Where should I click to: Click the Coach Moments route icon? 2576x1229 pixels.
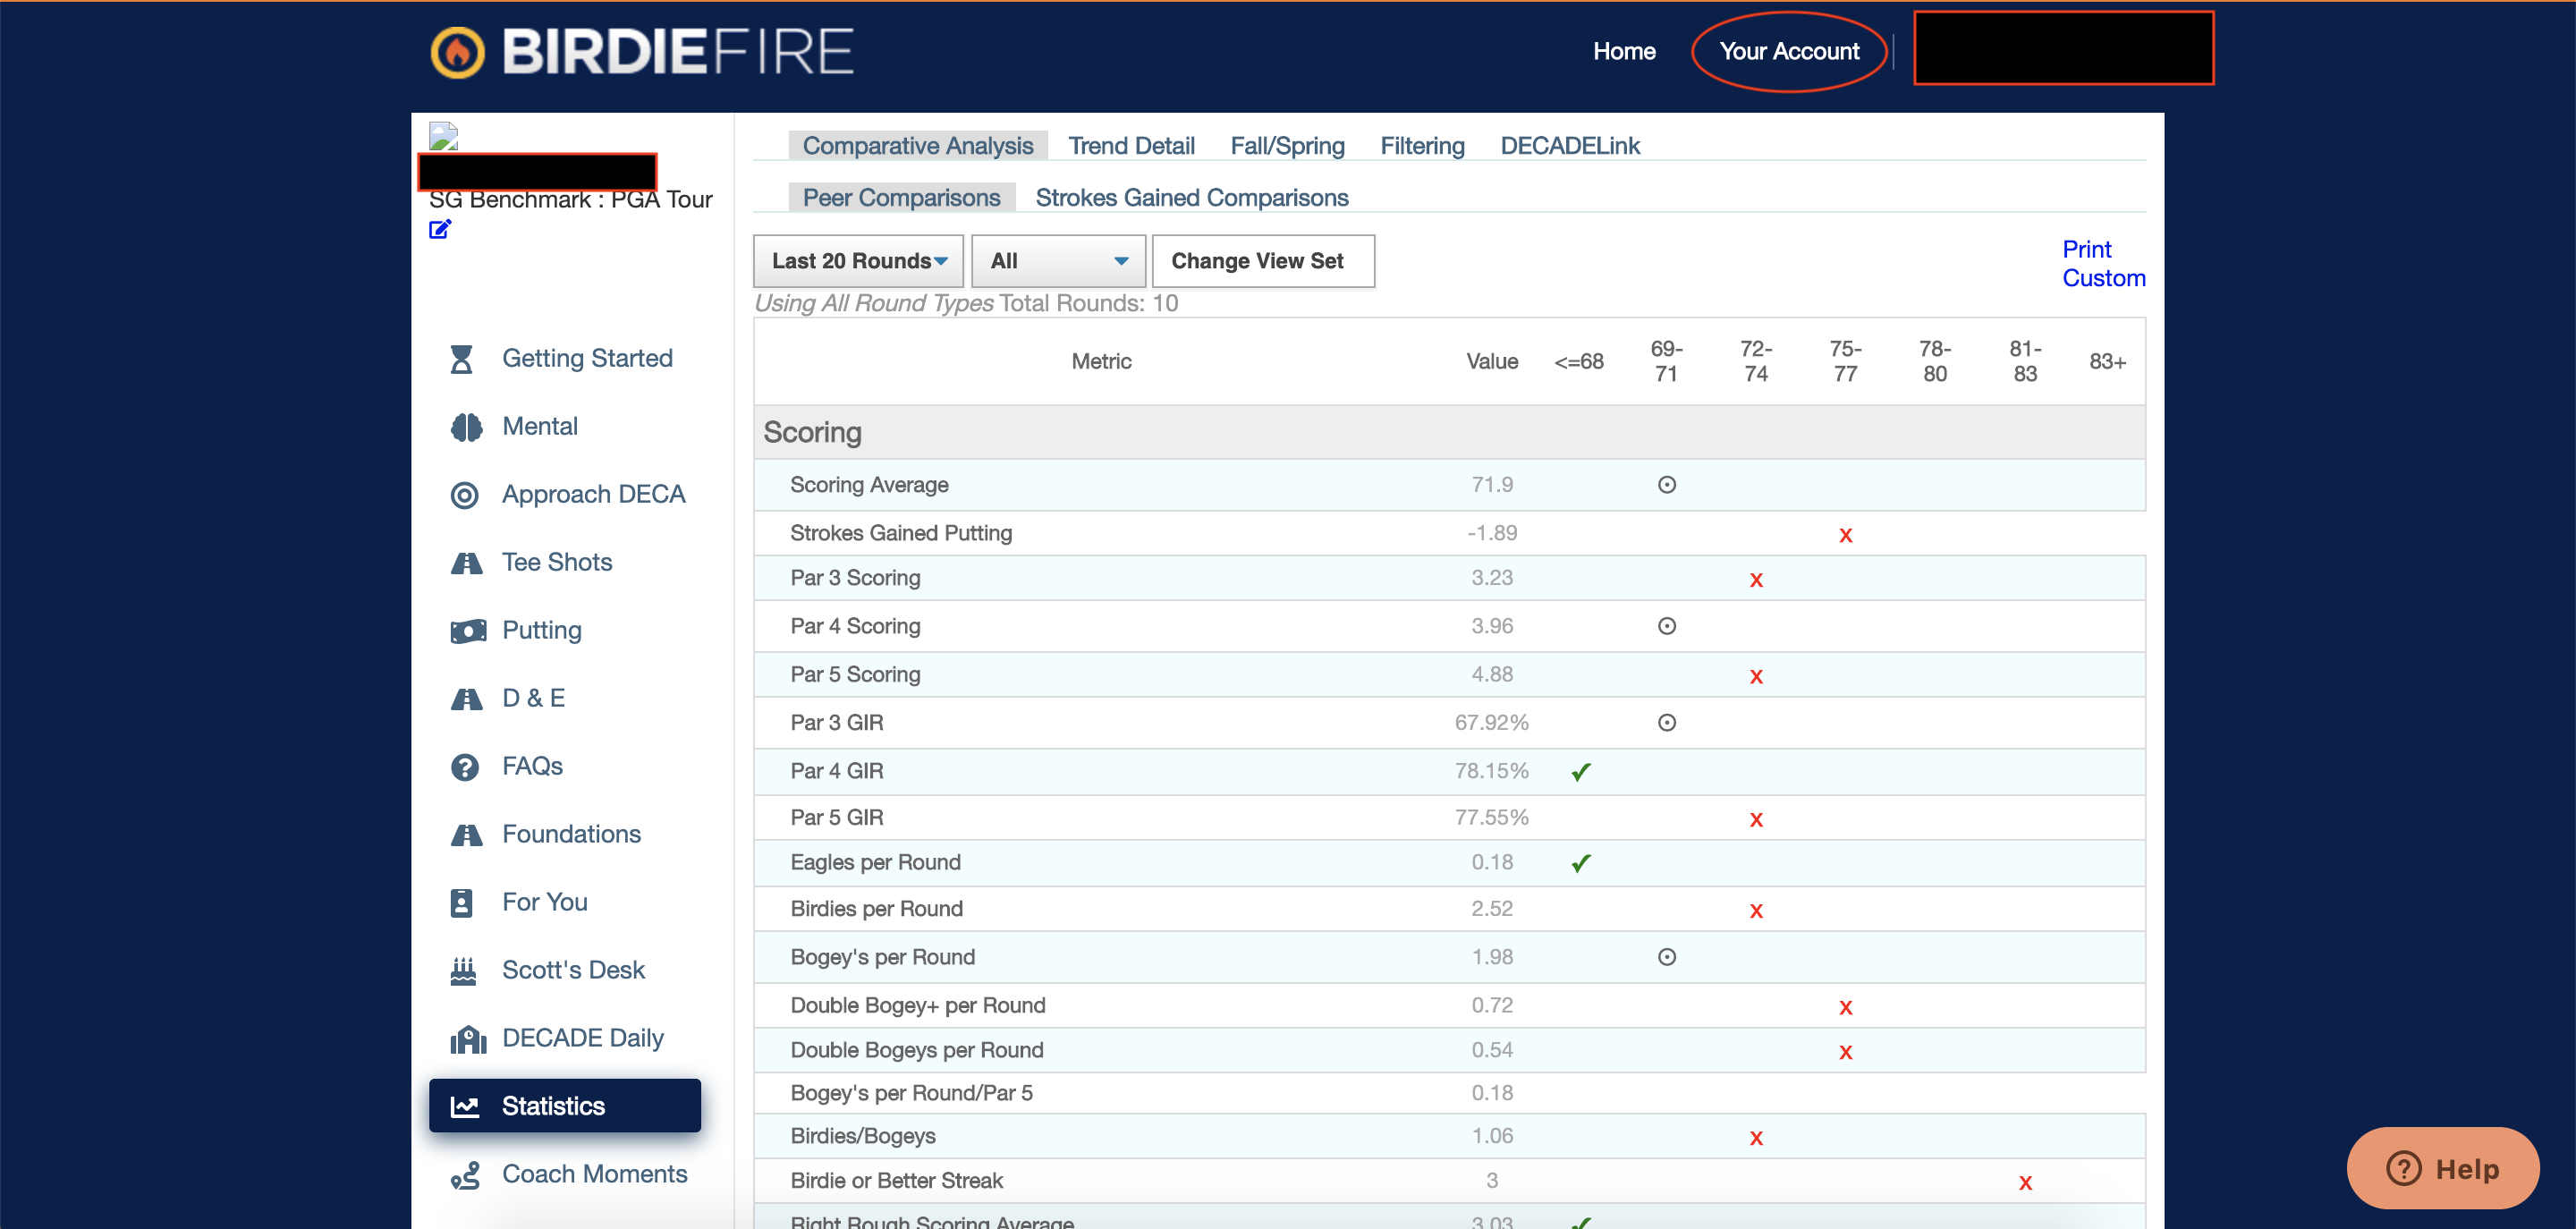pyautogui.click(x=465, y=1175)
